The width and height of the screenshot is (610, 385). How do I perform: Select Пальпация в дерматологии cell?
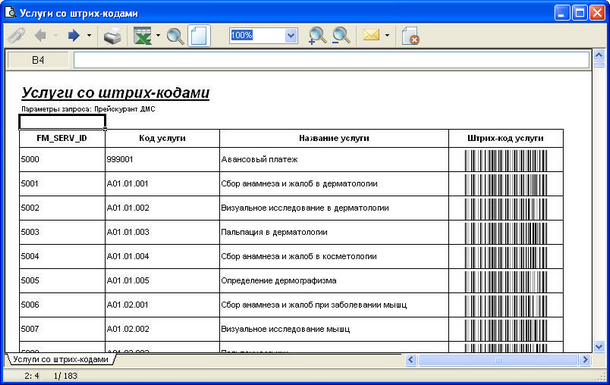334,232
